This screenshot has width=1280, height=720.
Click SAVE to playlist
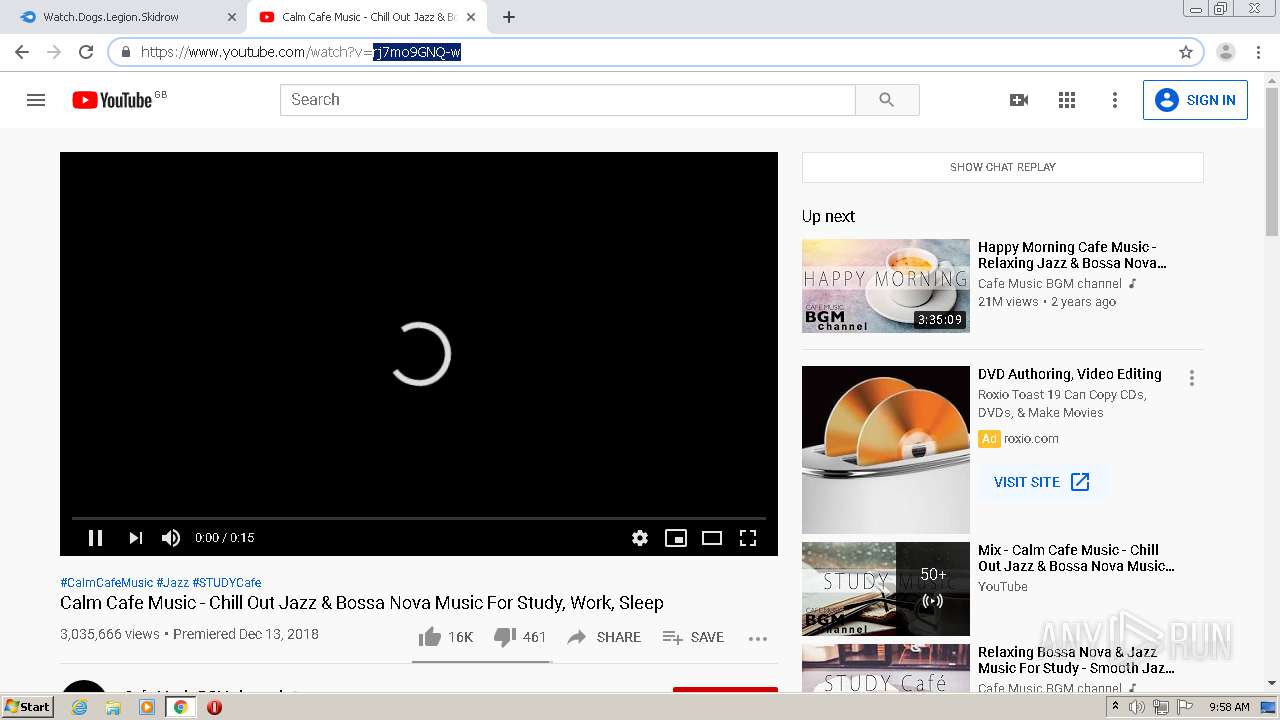tap(693, 637)
